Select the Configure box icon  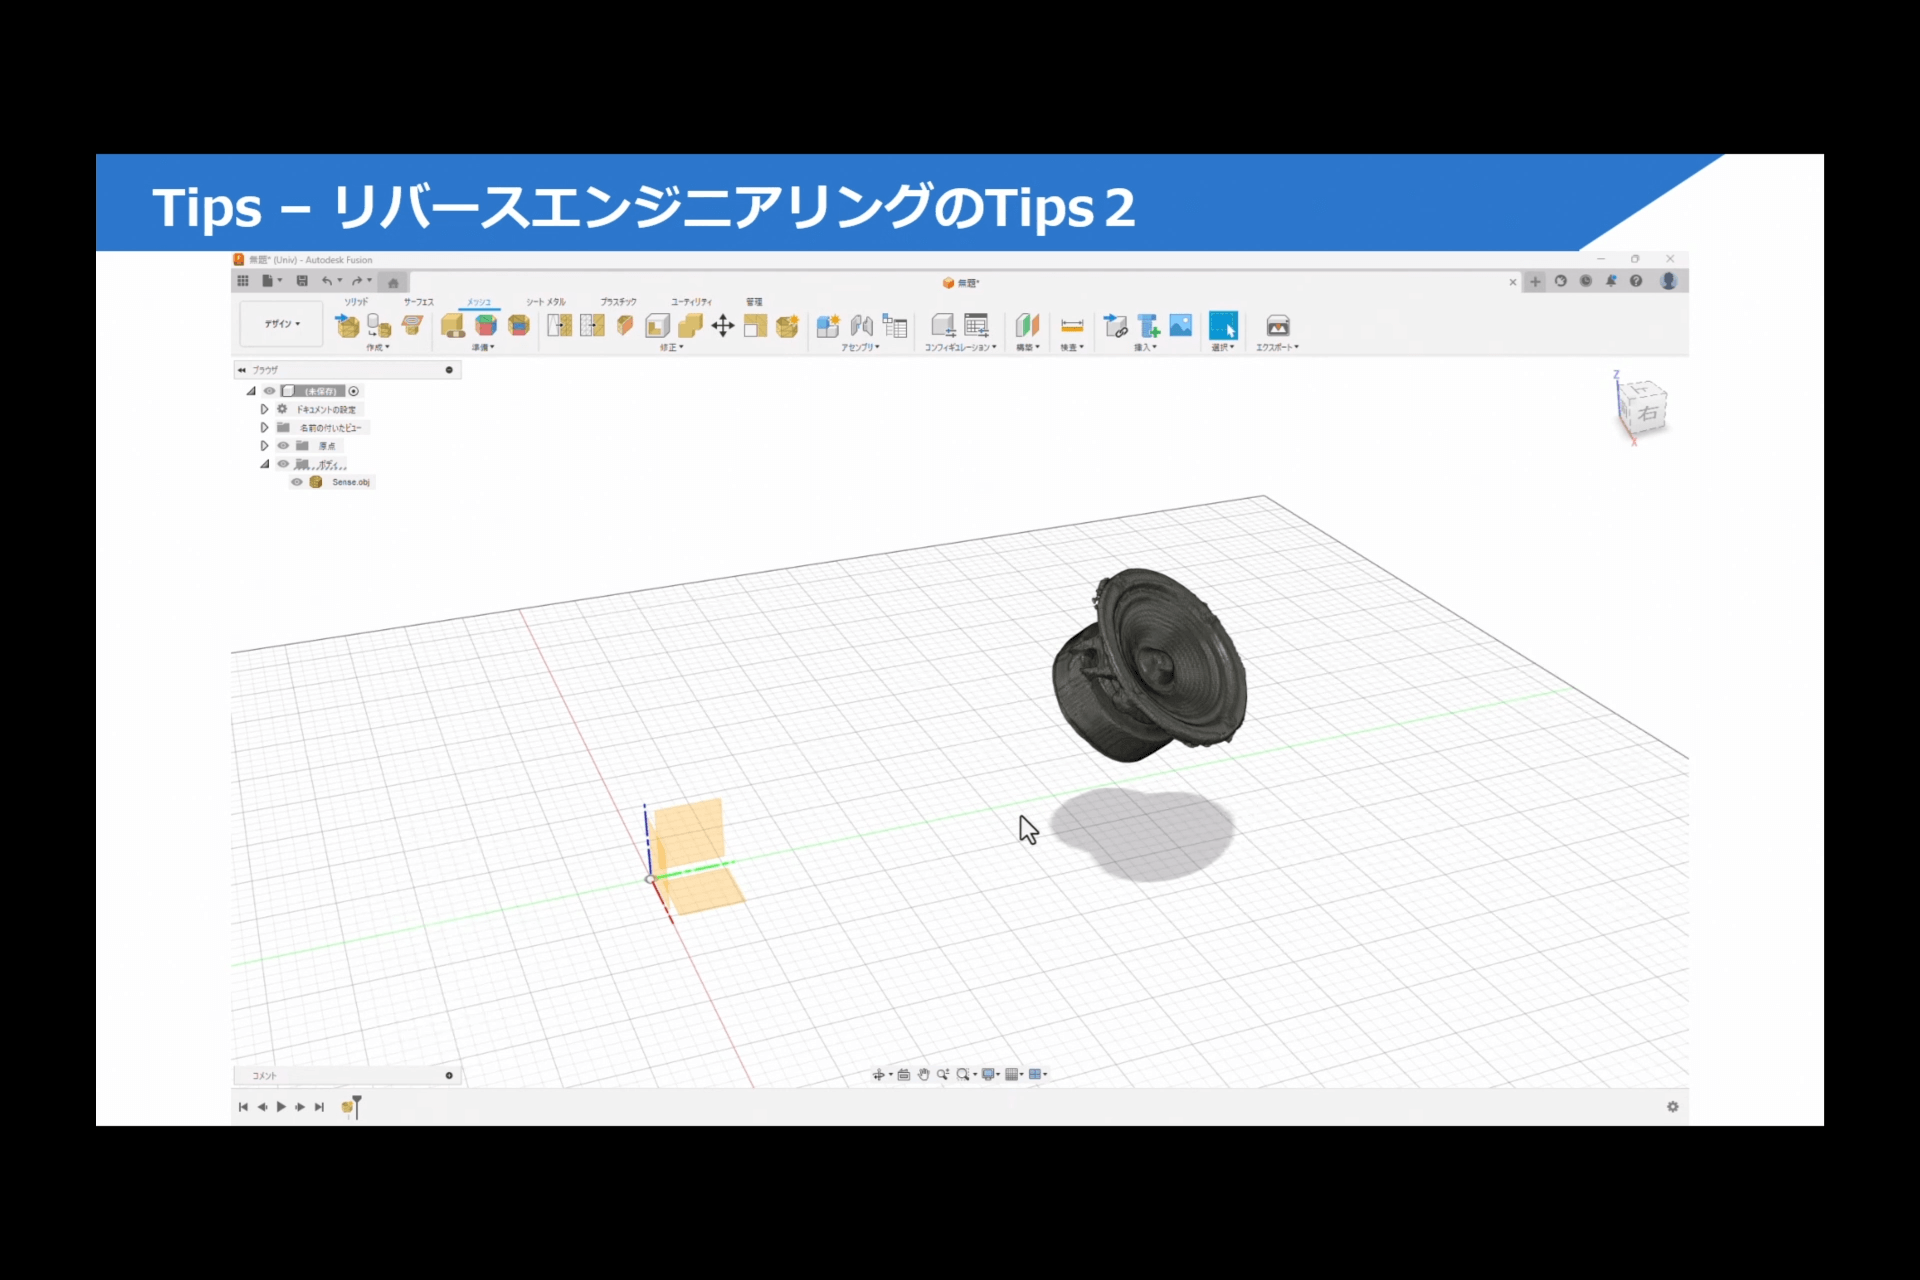943,325
